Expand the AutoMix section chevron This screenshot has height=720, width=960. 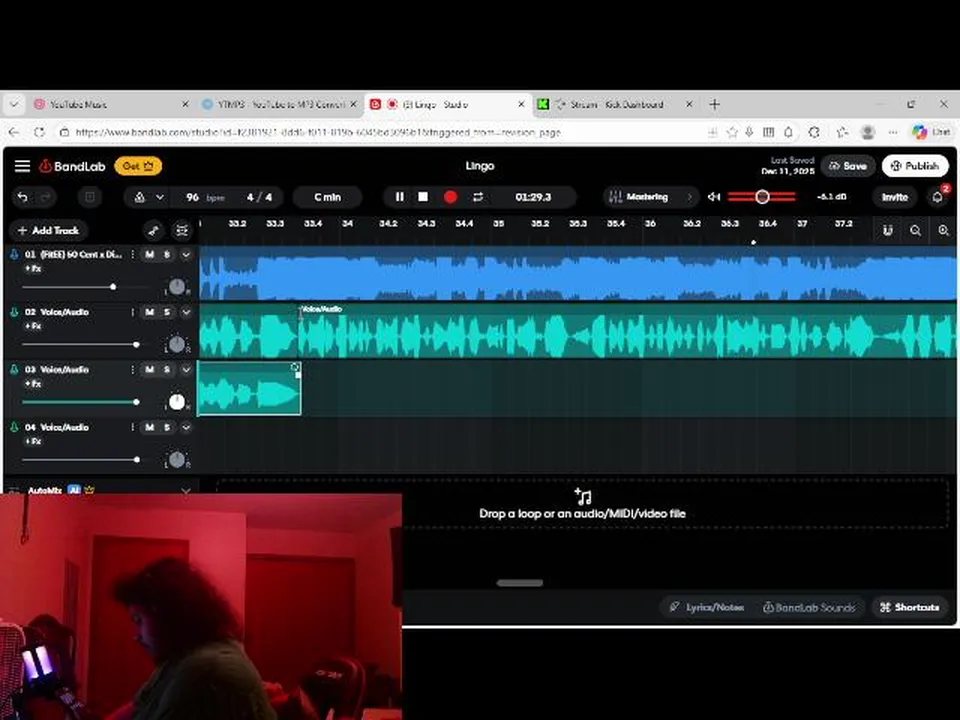(186, 490)
